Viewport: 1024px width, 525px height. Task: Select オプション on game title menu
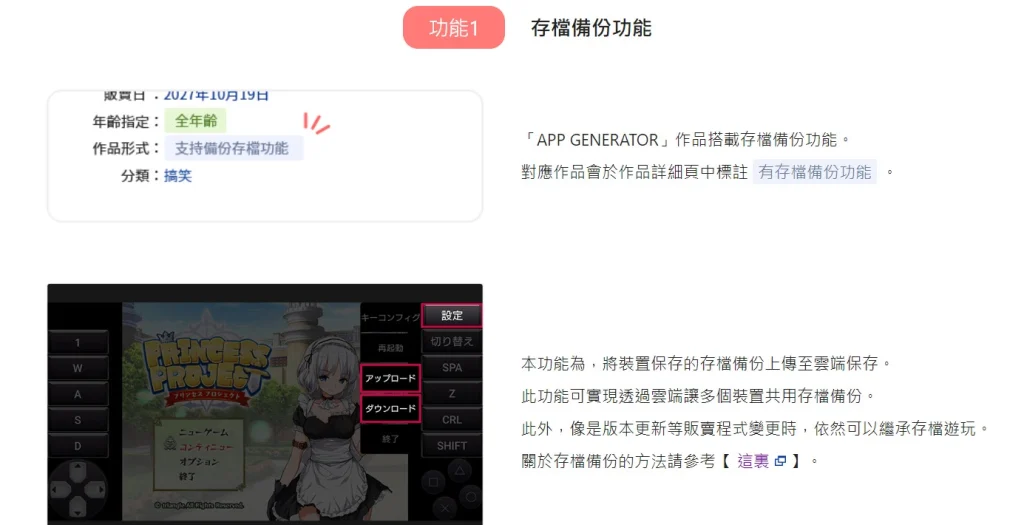click(199, 461)
